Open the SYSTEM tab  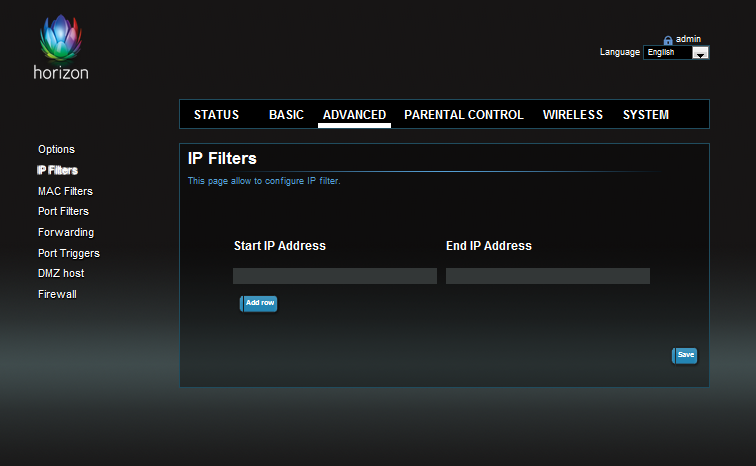646,115
